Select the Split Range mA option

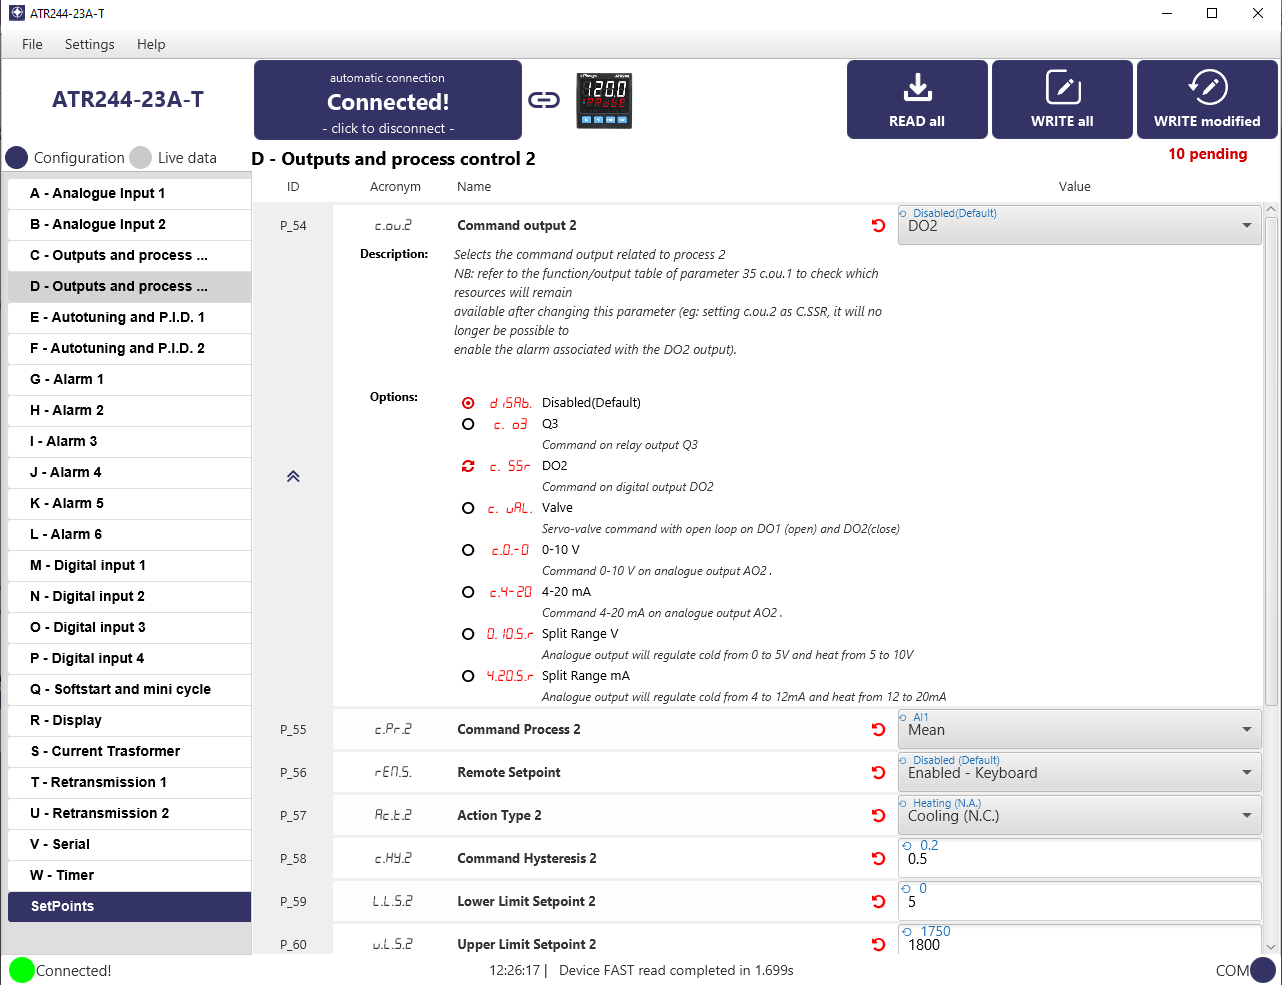coord(468,676)
